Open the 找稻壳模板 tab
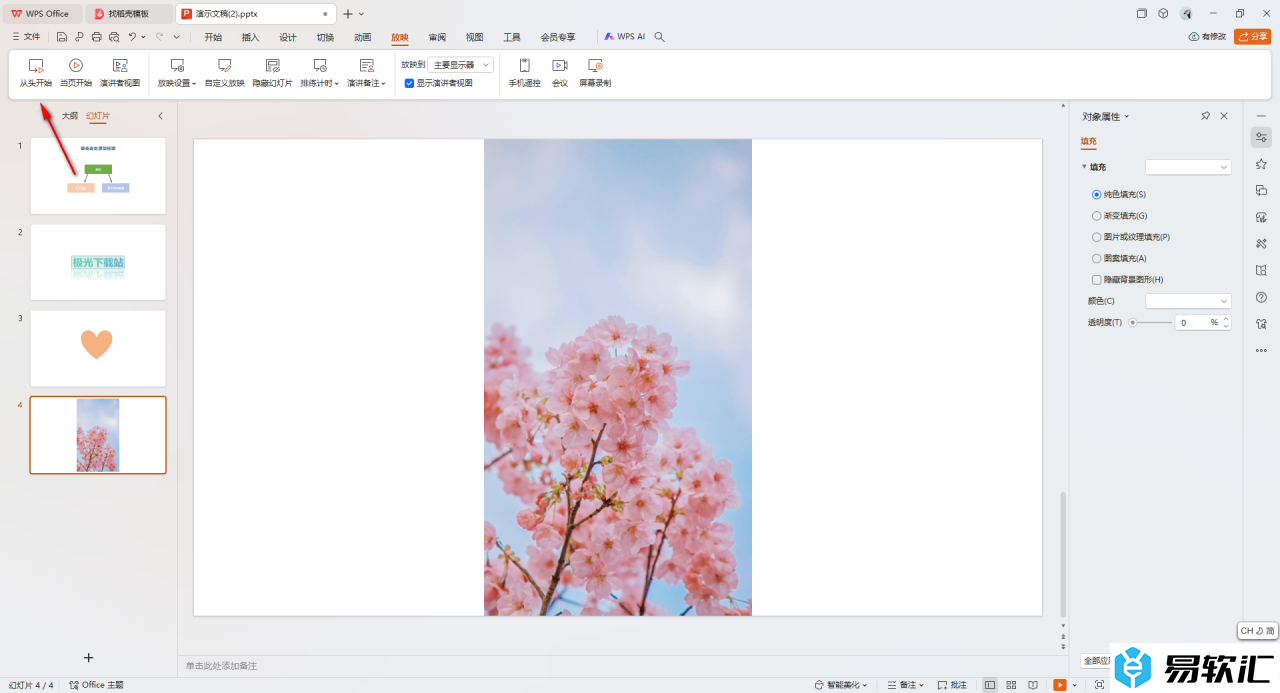 [x=128, y=14]
